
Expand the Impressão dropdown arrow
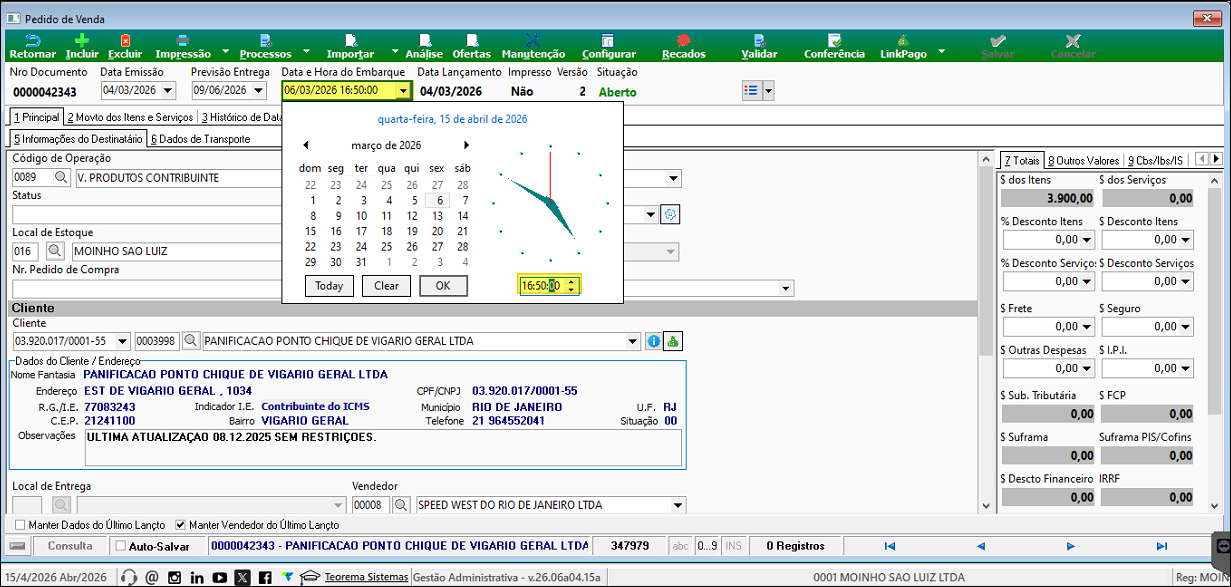pyautogui.click(x=226, y=50)
